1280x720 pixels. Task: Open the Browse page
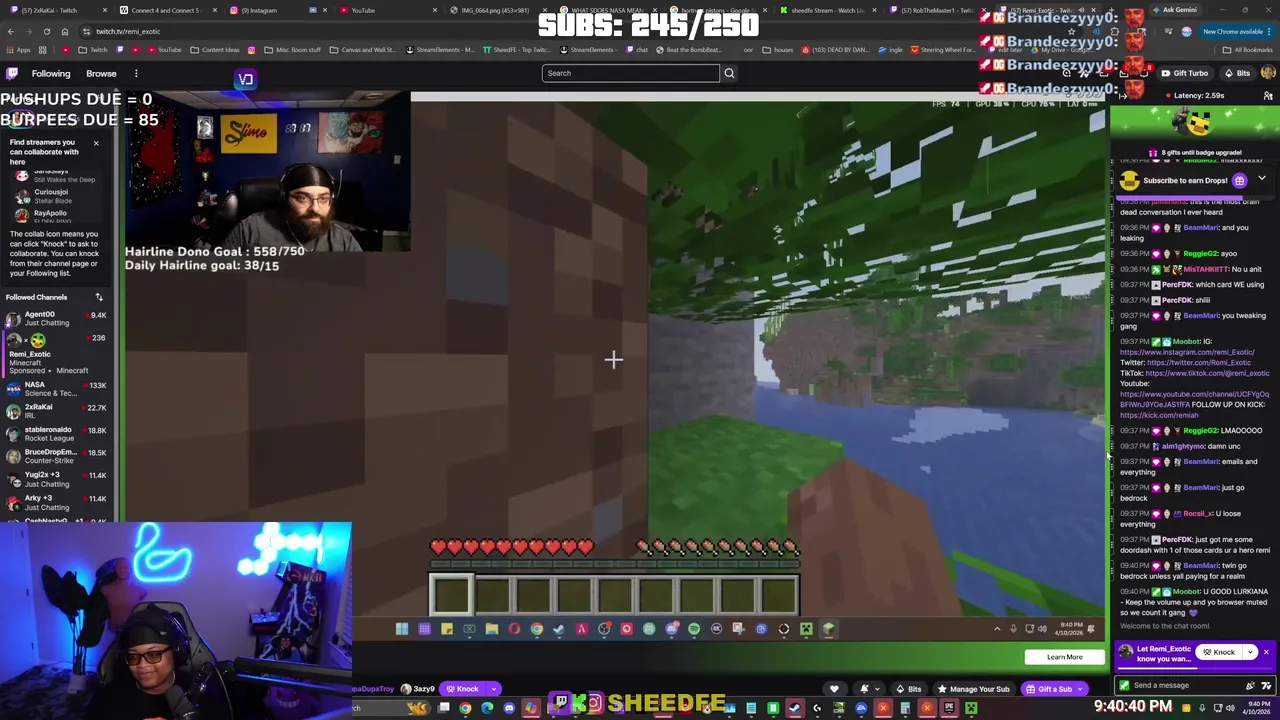pyautogui.click(x=101, y=73)
